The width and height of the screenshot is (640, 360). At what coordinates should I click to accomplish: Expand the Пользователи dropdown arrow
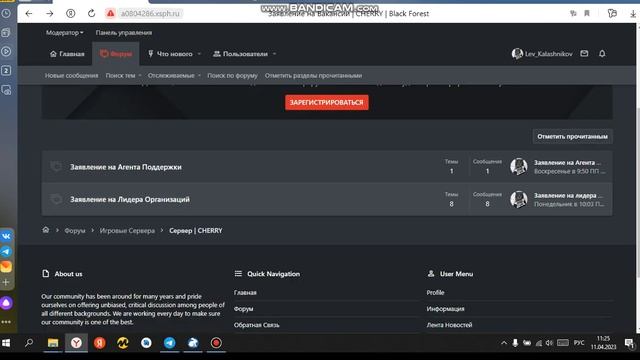pos(274,54)
